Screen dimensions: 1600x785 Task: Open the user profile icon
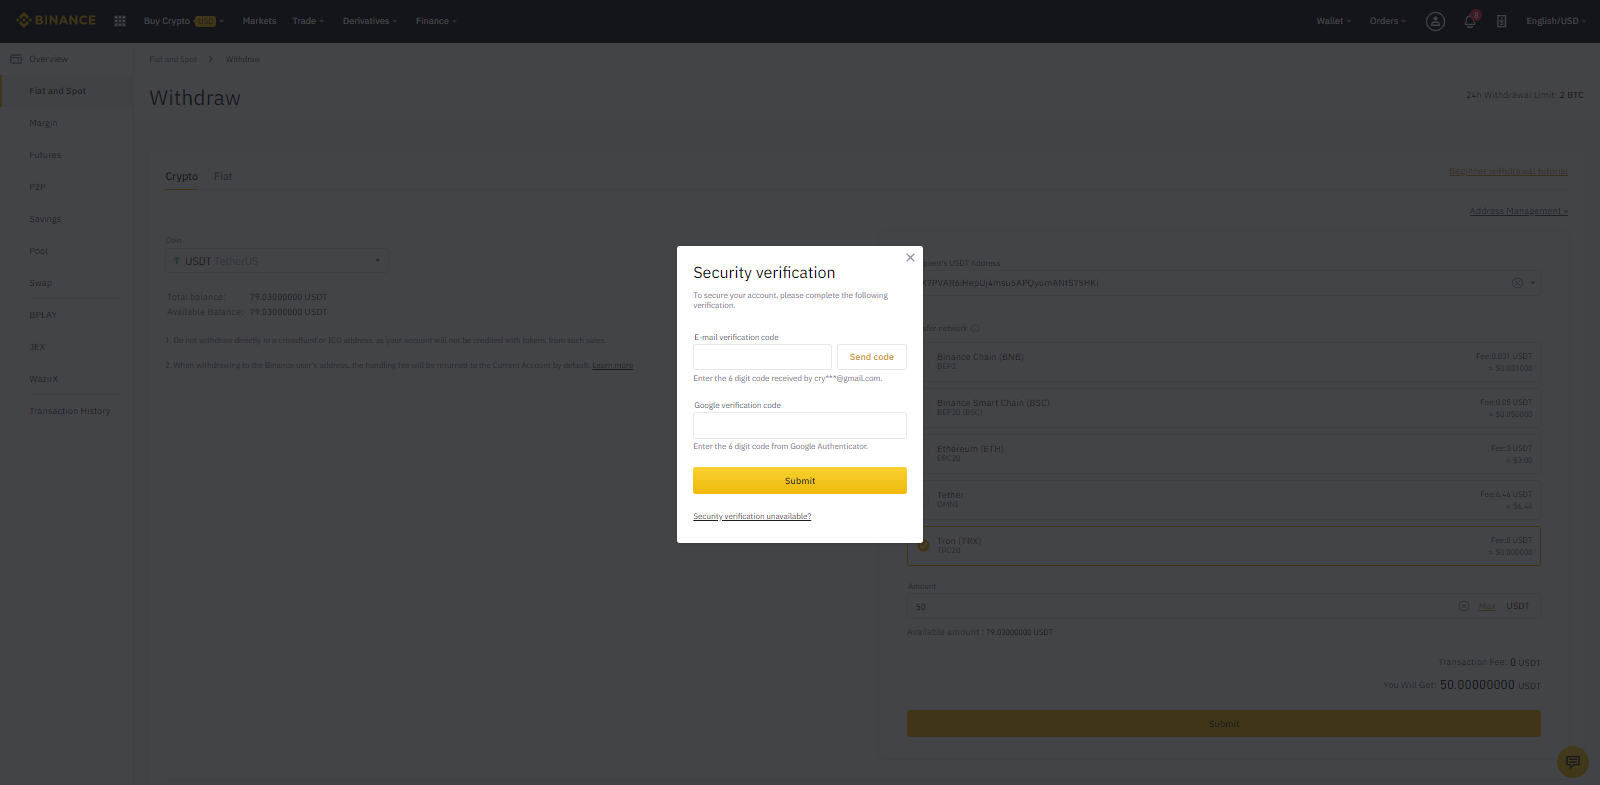pyautogui.click(x=1435, y=21)
